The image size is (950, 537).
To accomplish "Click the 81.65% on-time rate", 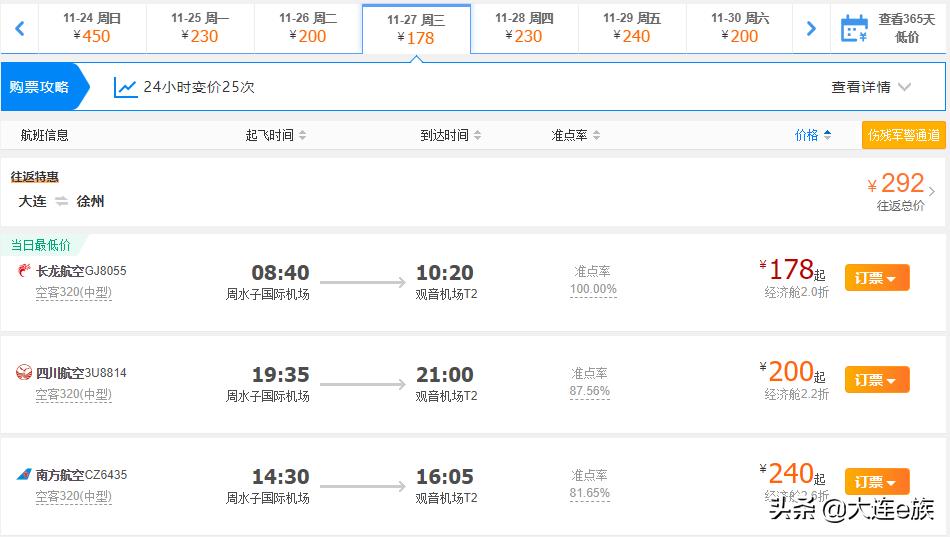I will click(x=590, y=493).
